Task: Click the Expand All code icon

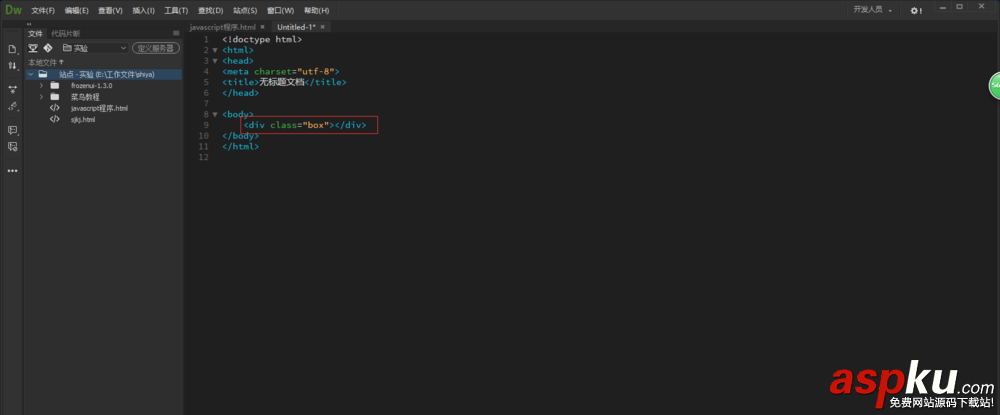Action: coord(13,89)
